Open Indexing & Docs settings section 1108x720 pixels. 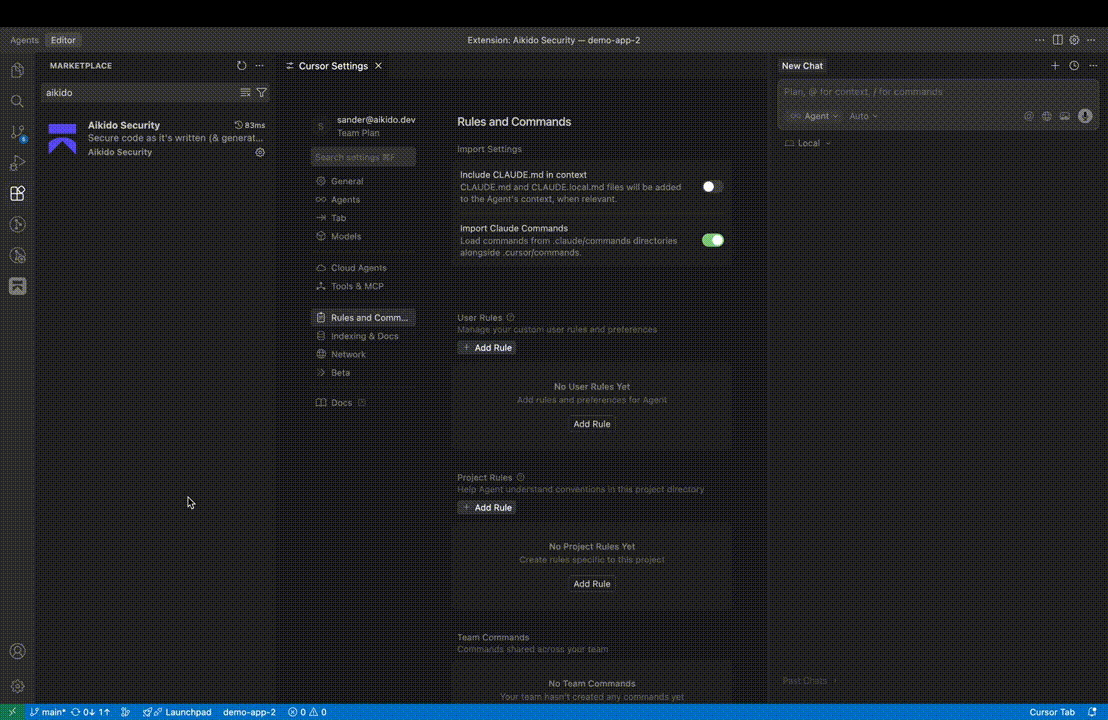coord(363,336)
